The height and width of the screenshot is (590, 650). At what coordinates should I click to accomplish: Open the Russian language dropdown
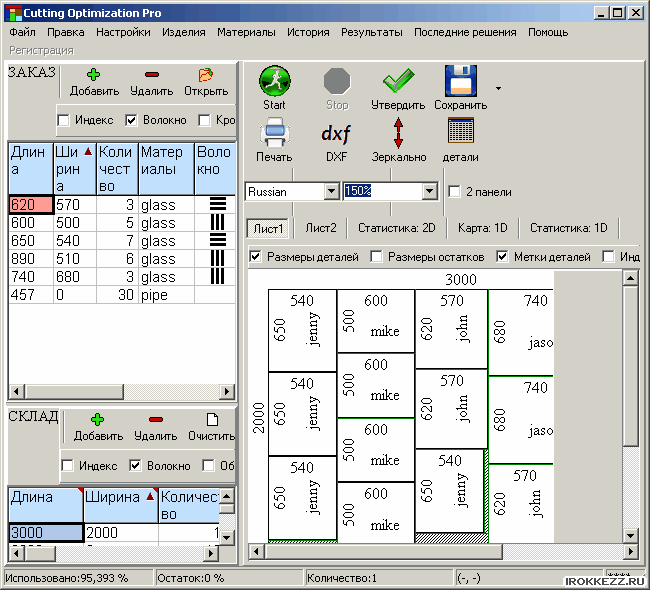pos(331,191)
